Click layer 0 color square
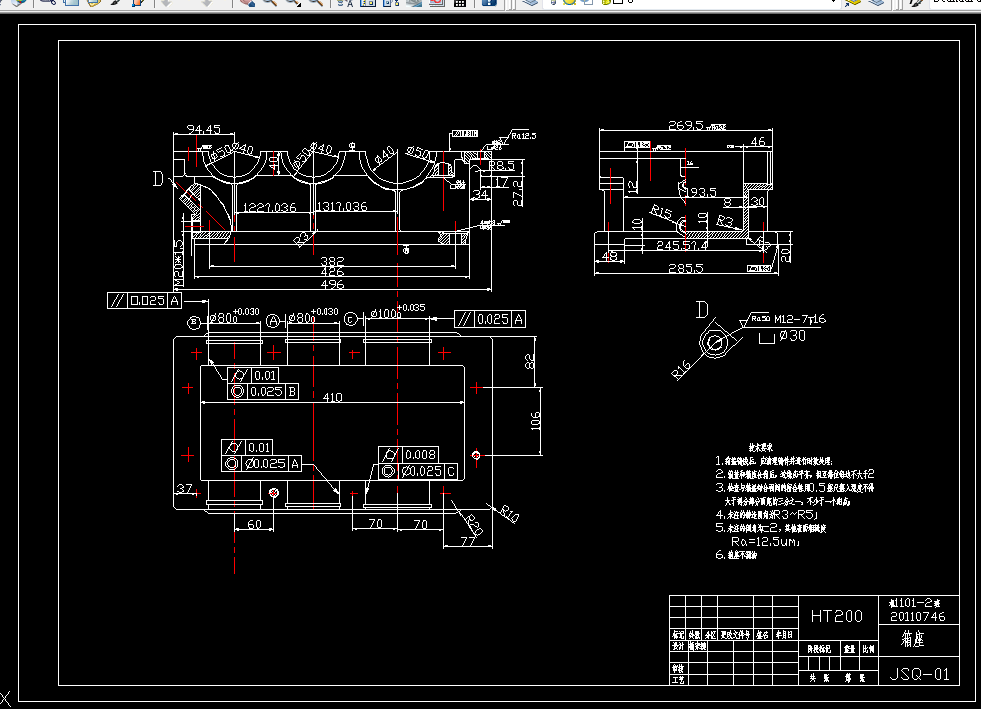The height and width of the screenshot is (709, 981). (618, 2)
